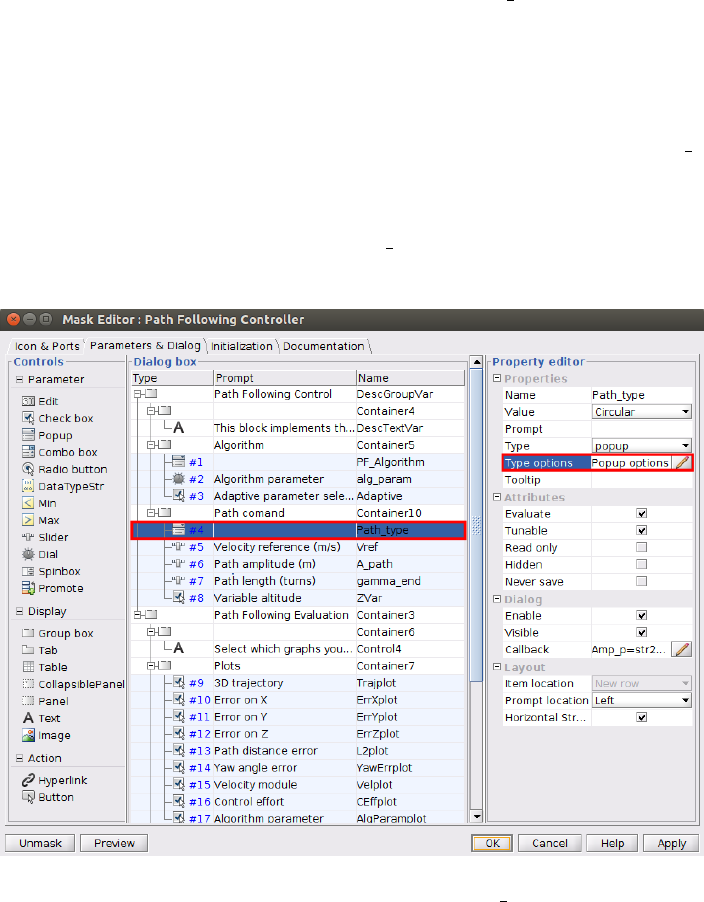This screenshot has width=704, height=902.
Task: Select the CollapsiblePanel control icon
Action: coord(28,684)
